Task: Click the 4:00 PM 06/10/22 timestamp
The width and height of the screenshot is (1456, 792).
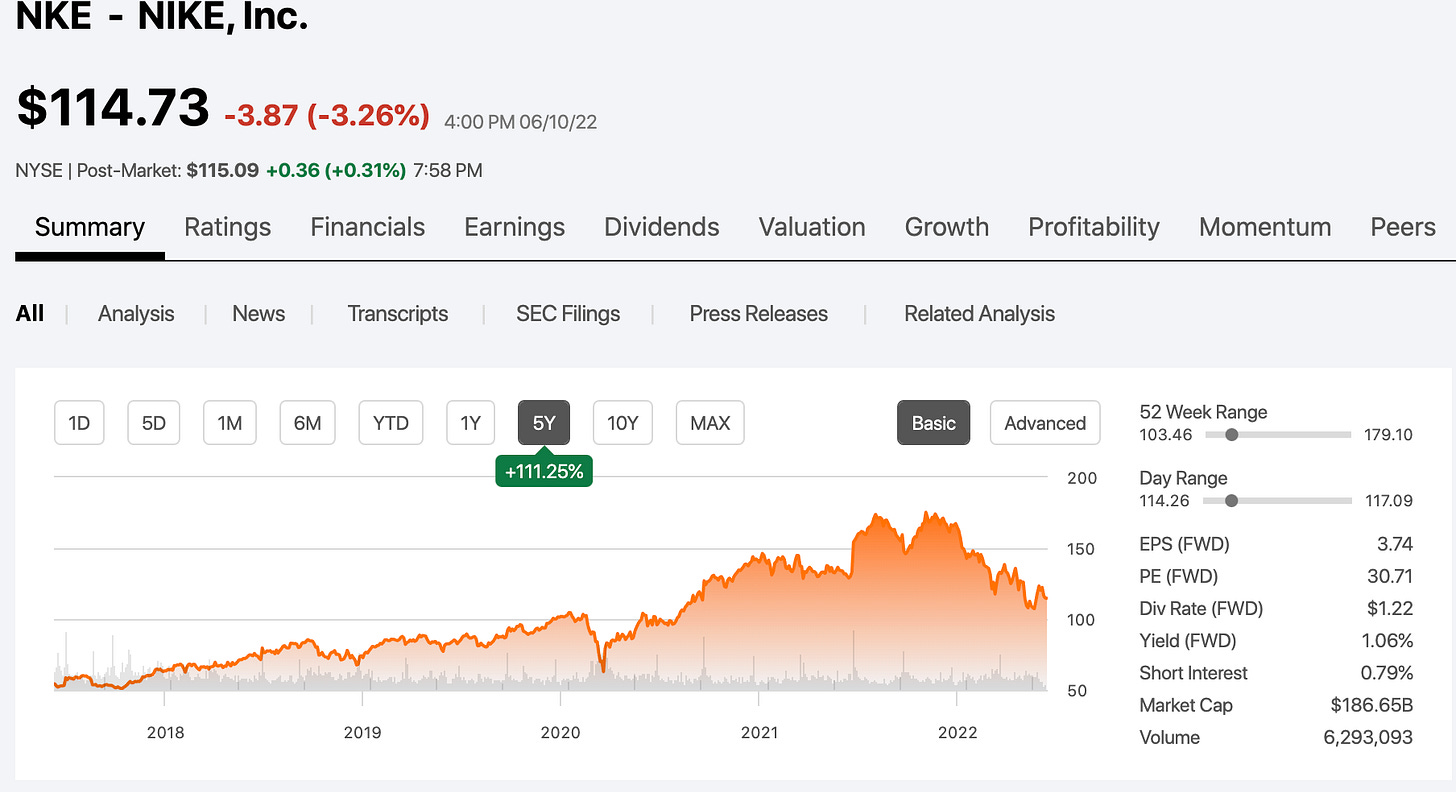Action: (x=520, y=122)
